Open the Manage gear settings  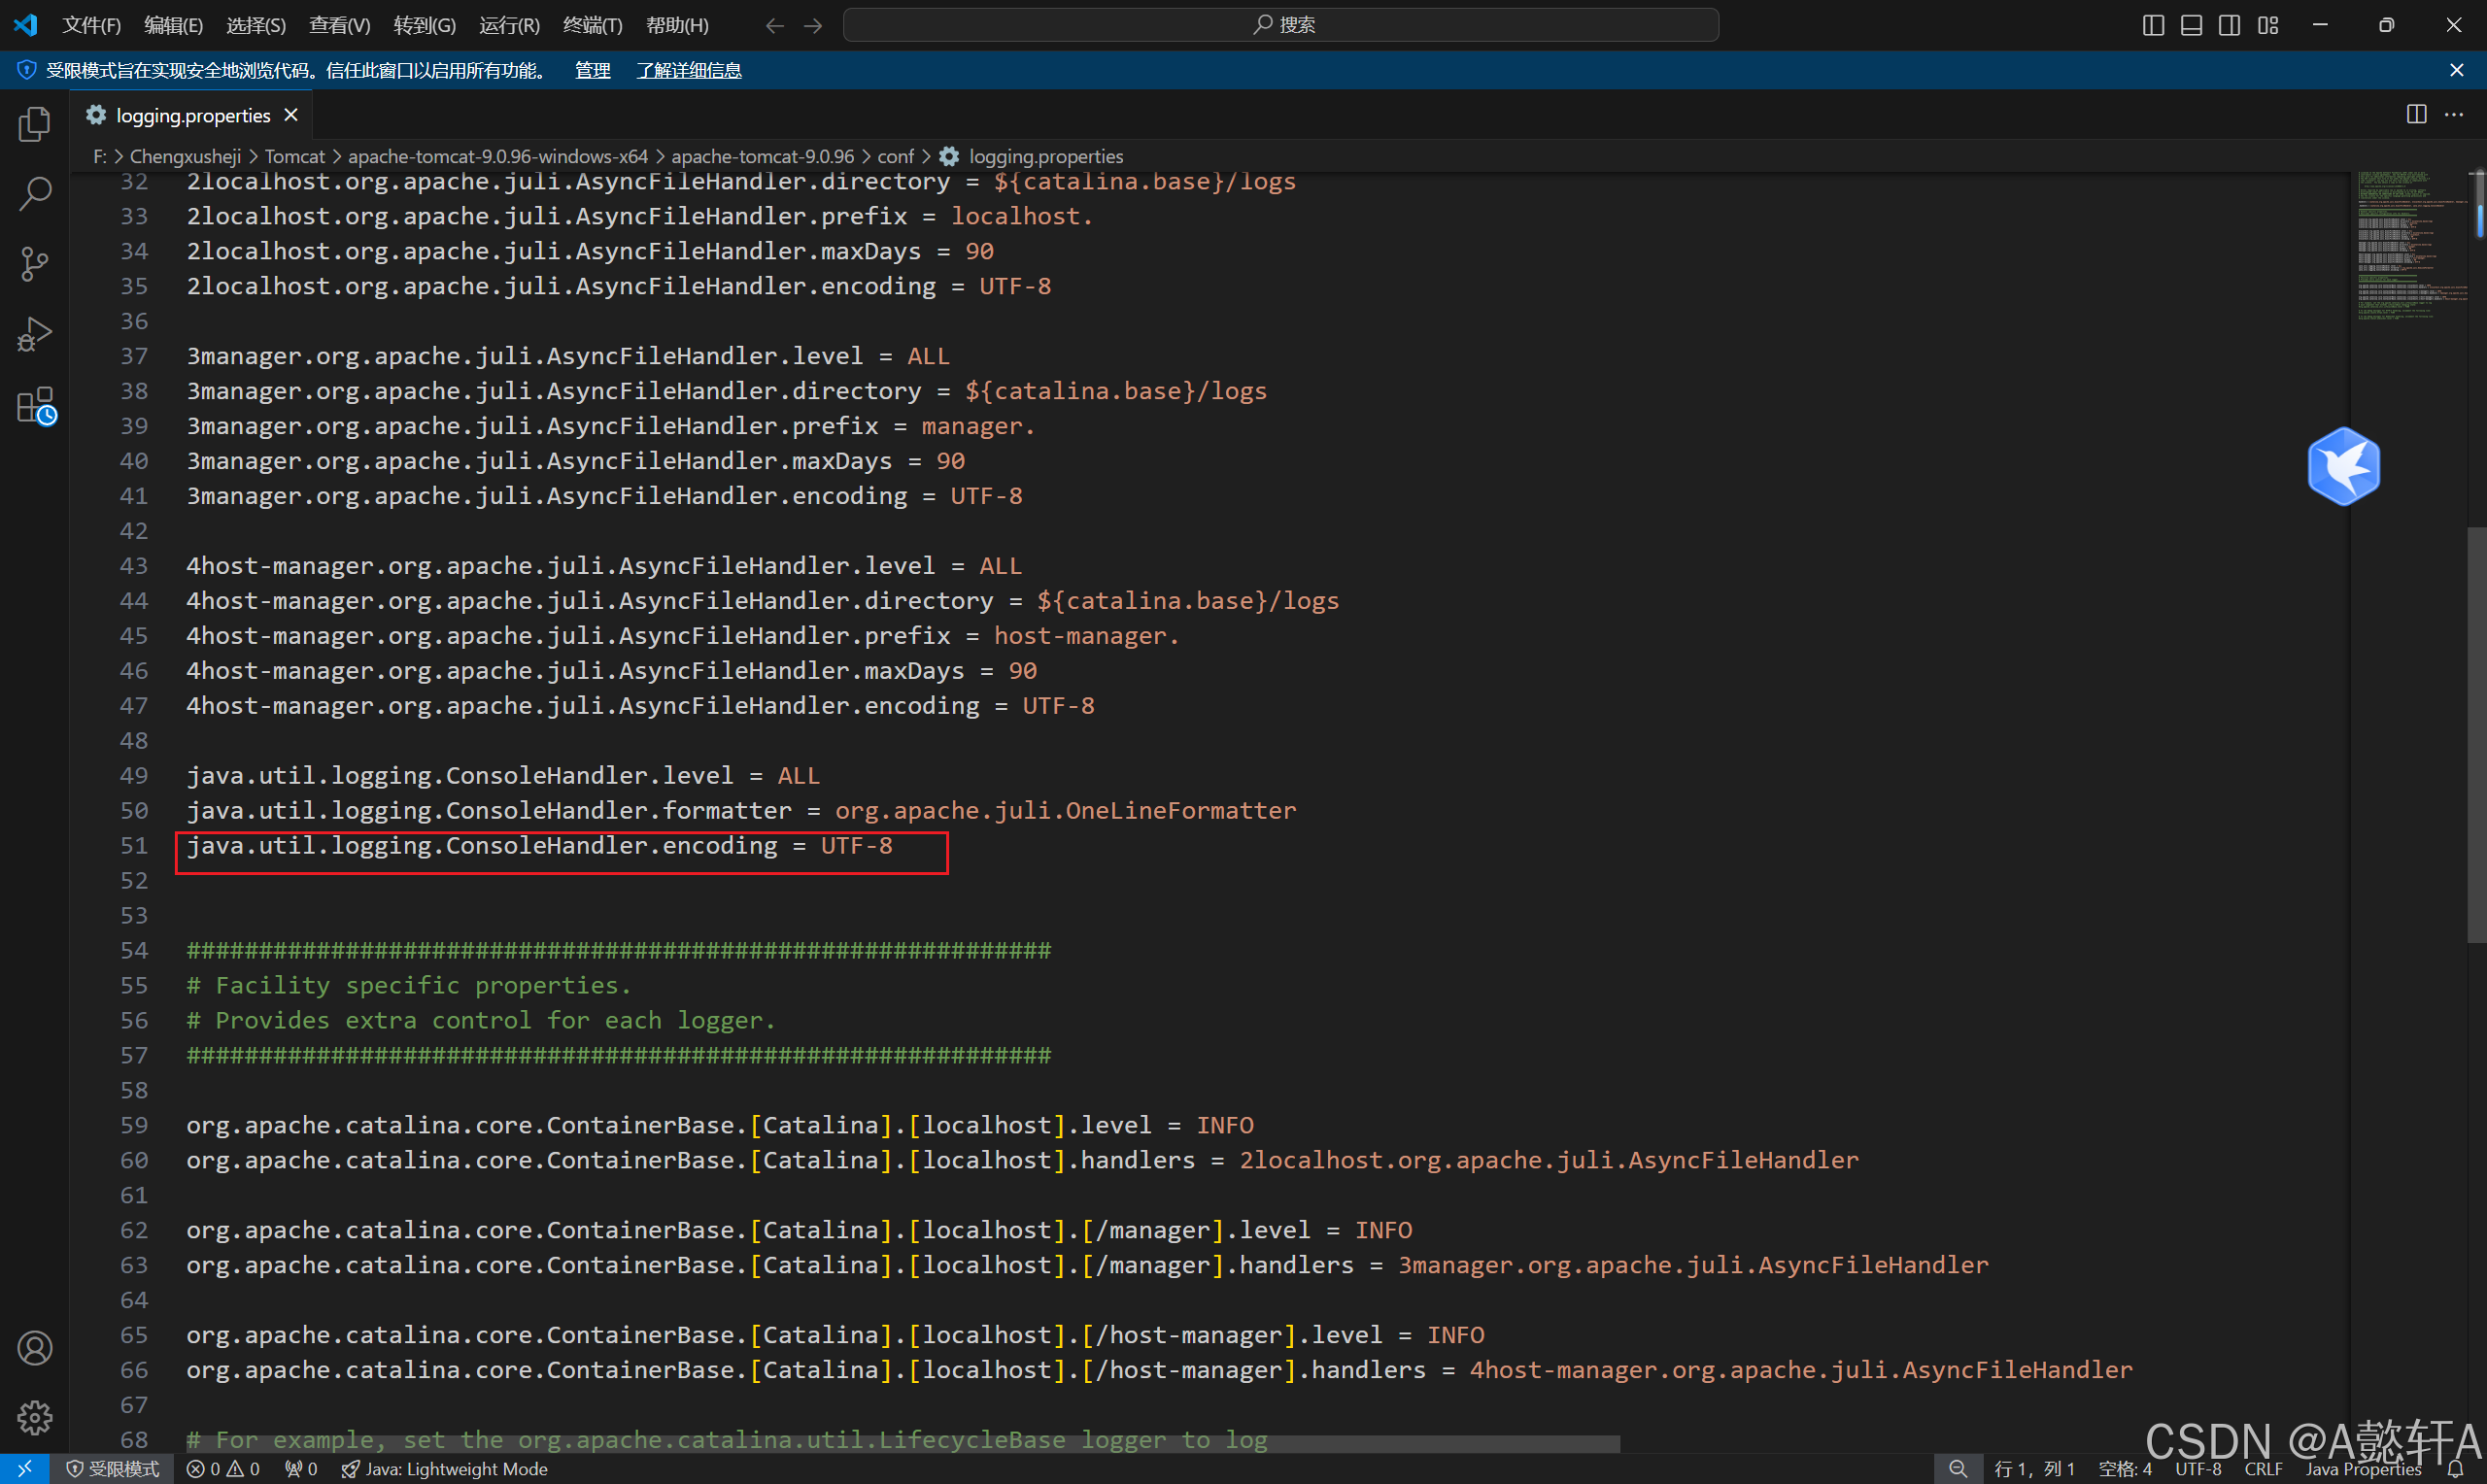tap(35, 1417)
